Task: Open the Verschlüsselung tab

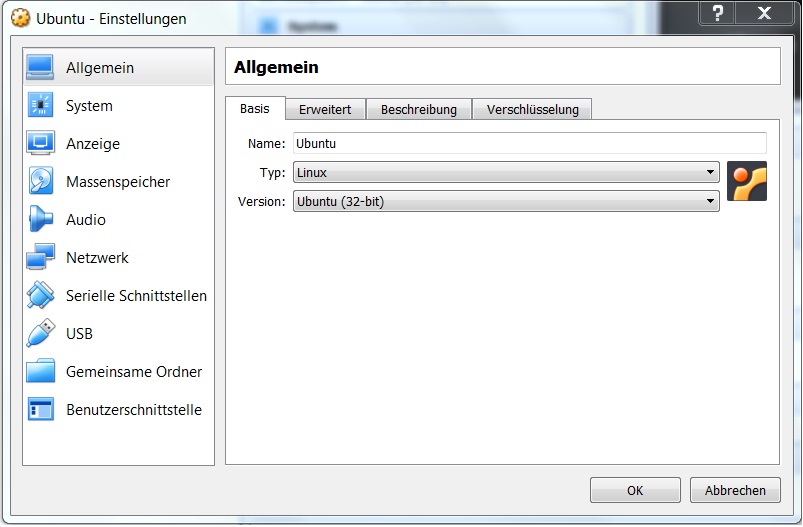Action: pyautogui.click(x=533, y=110)
